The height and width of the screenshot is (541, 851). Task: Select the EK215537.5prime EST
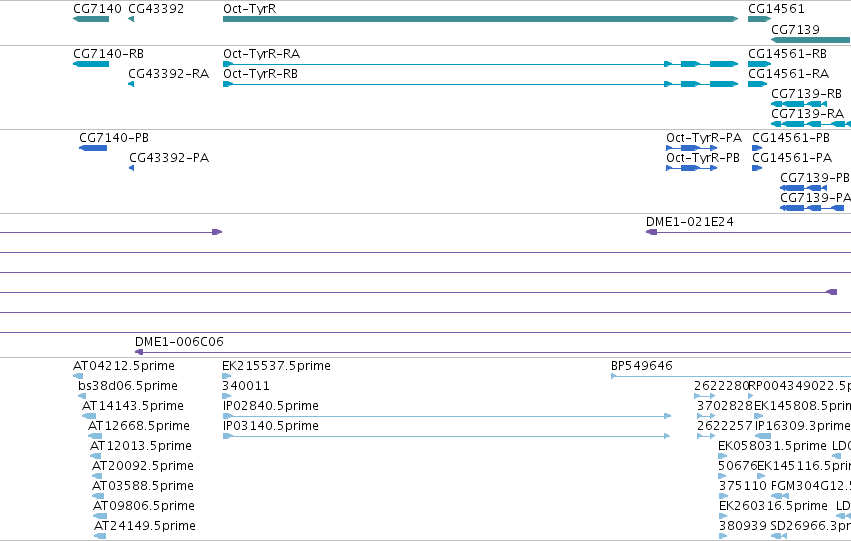pyautogui.click(x=227, y=375)
